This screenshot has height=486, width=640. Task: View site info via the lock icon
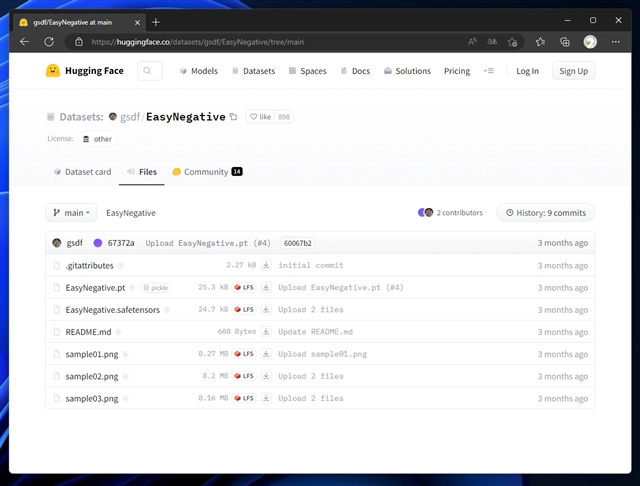(x=79, y=42)
